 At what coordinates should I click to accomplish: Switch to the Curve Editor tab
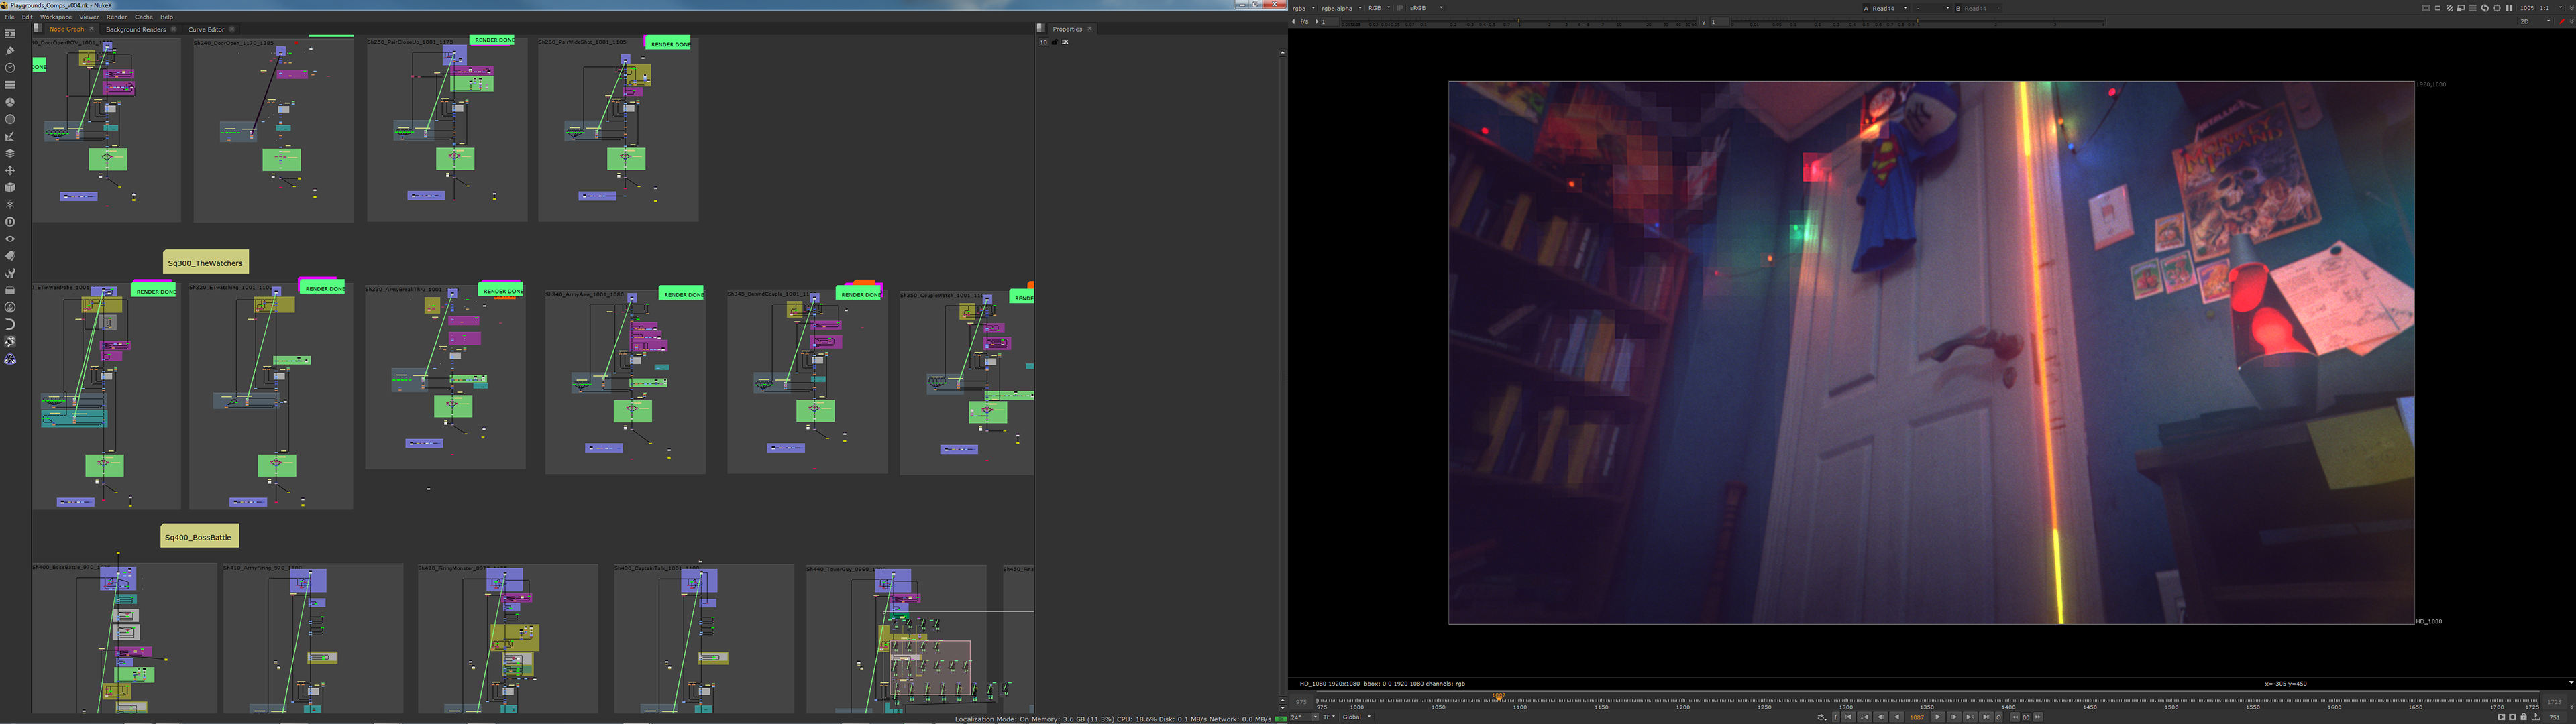(x=206, y=29)
